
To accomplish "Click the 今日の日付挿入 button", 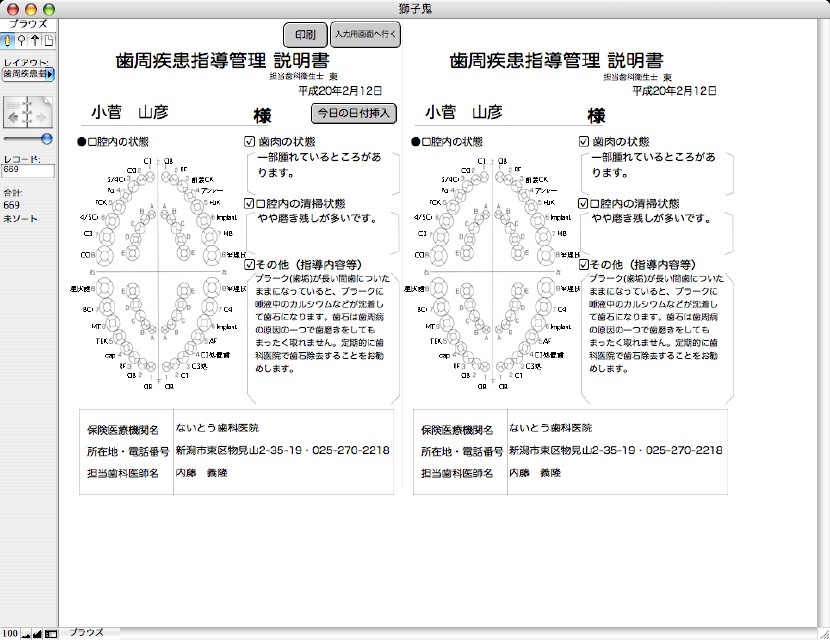I will point(354,113).
